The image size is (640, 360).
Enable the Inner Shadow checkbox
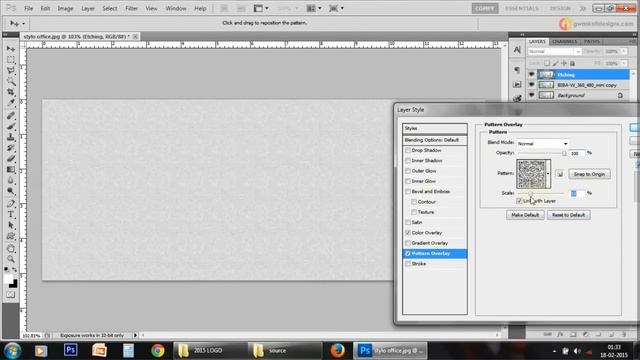[408, 160]
